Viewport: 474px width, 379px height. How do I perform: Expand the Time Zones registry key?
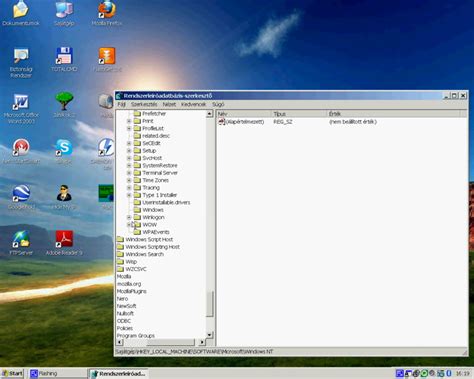pos(129,180)
